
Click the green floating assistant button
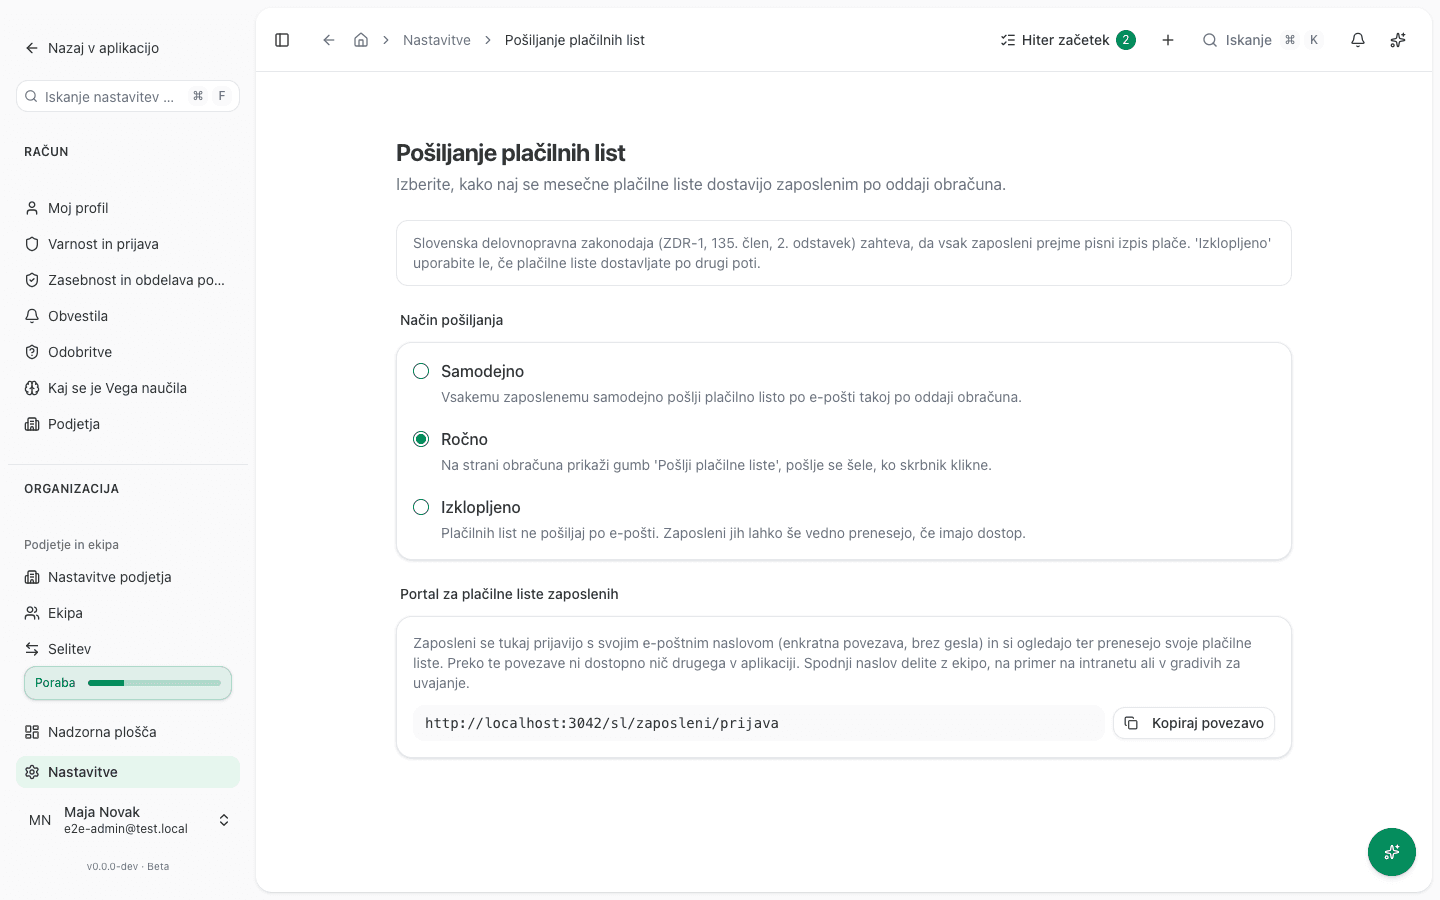pos(1392,852)
